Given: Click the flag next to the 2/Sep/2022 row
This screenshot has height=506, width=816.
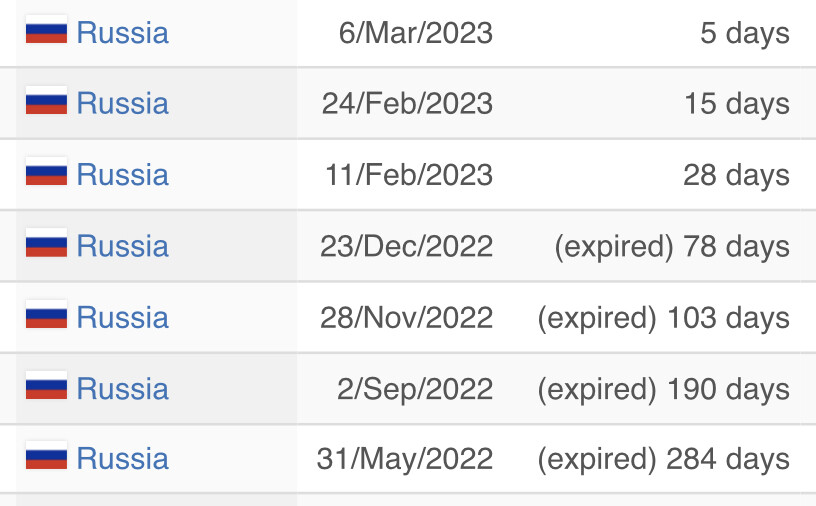Looking at the screenshot, I should pyautogui.click(x=46, y=388).
